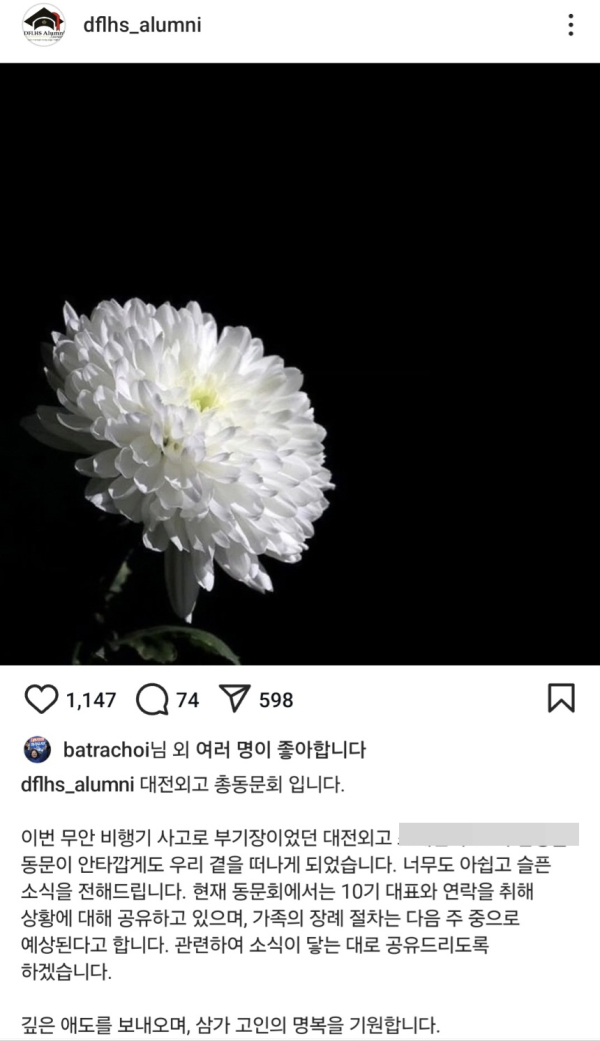Open the three-dot options menu
Image resolution: width=600 pixels, height=1041 pixels.
(x=571, y=25)
